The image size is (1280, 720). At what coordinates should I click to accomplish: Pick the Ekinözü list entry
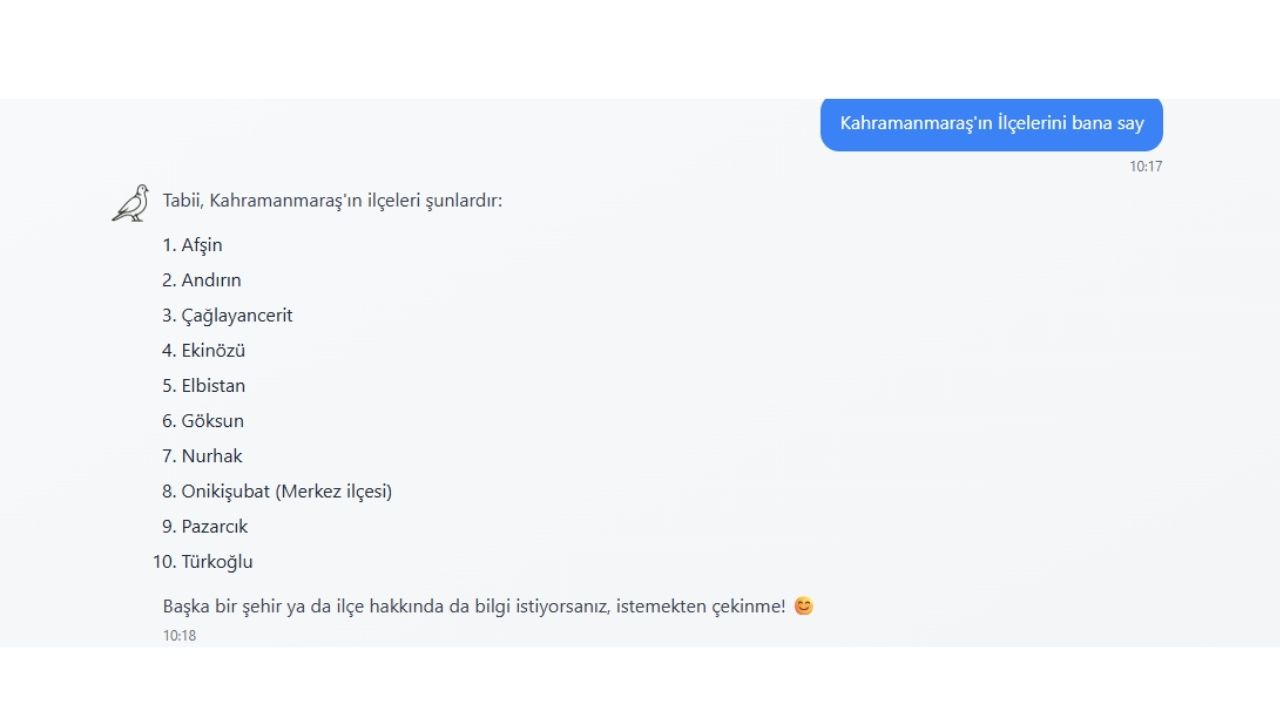pyautogui.click(x=213, y=350)
